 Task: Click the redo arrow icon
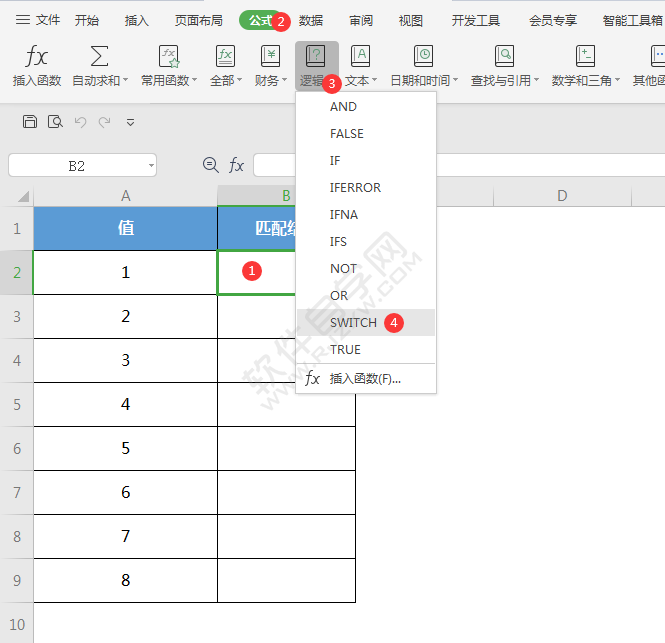tap(104, 122)
